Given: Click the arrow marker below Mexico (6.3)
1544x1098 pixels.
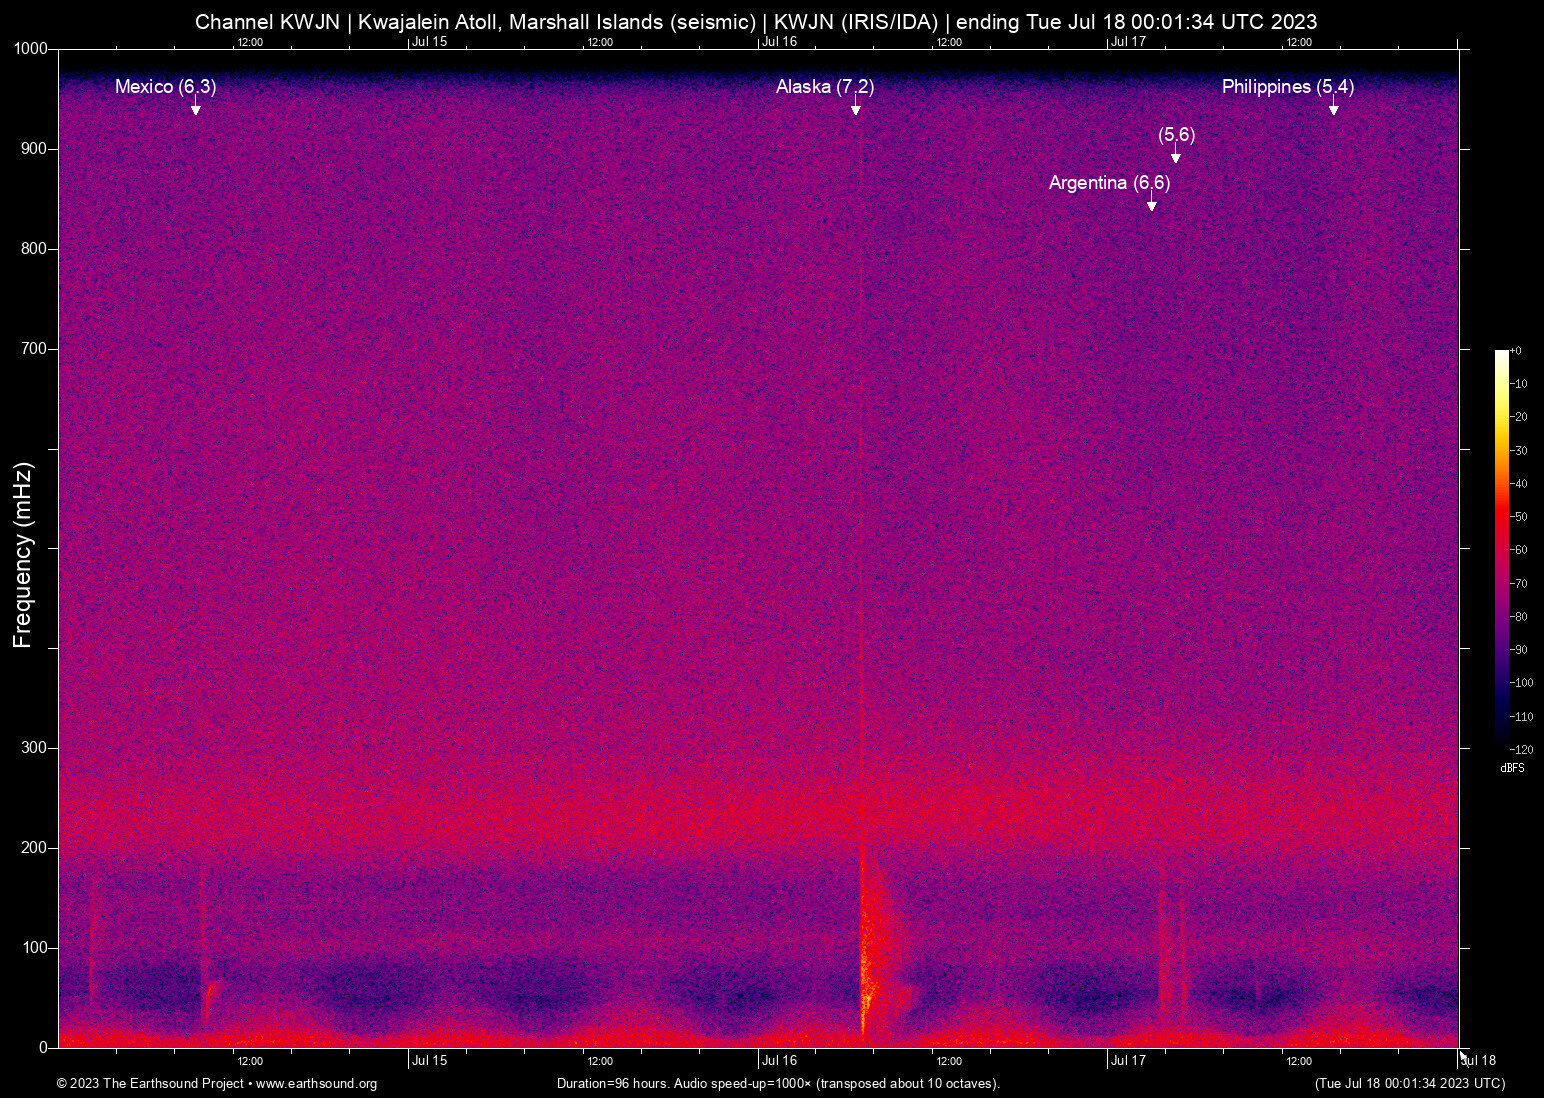Looking at the screenshot, I should pos(196,108).
